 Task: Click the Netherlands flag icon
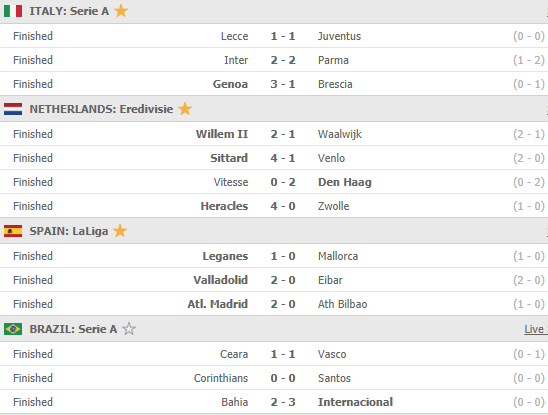(x=13, y=109)
